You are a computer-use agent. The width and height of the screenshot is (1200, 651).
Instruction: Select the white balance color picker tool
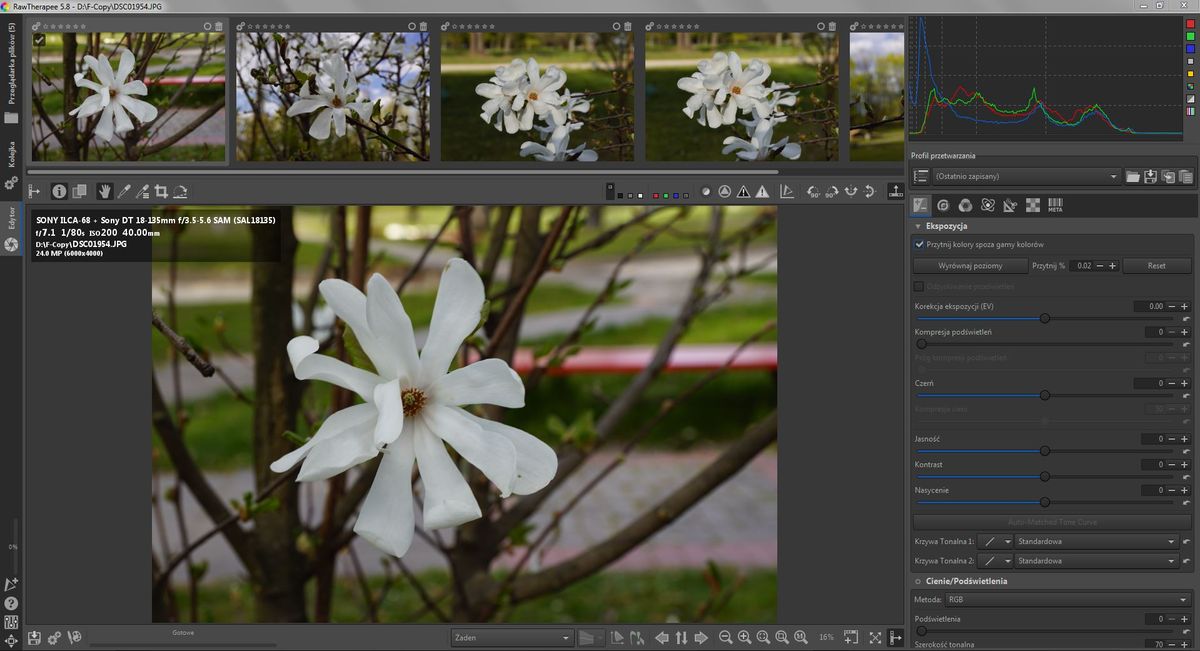pos(124,191)
